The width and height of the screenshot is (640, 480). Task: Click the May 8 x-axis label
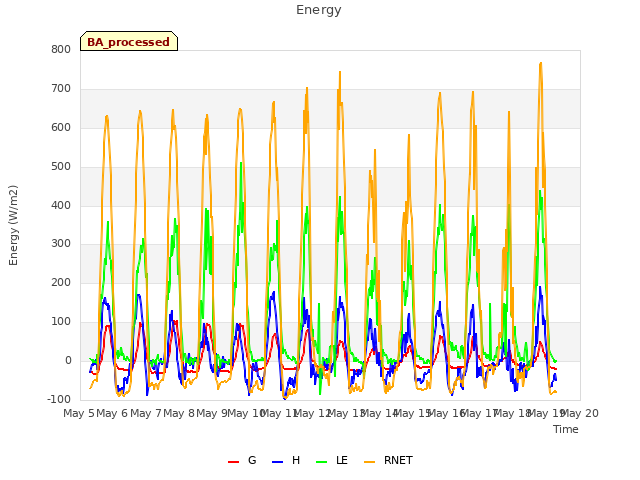178,413
